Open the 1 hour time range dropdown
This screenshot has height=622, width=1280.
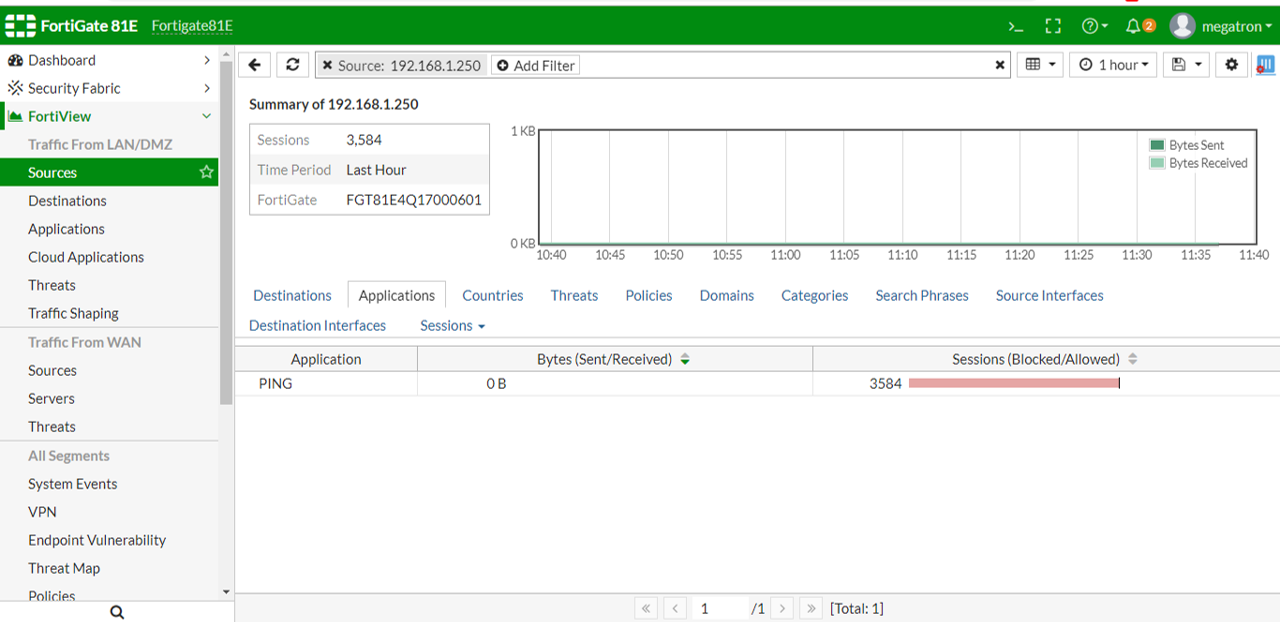click(x=1113, y=65)
